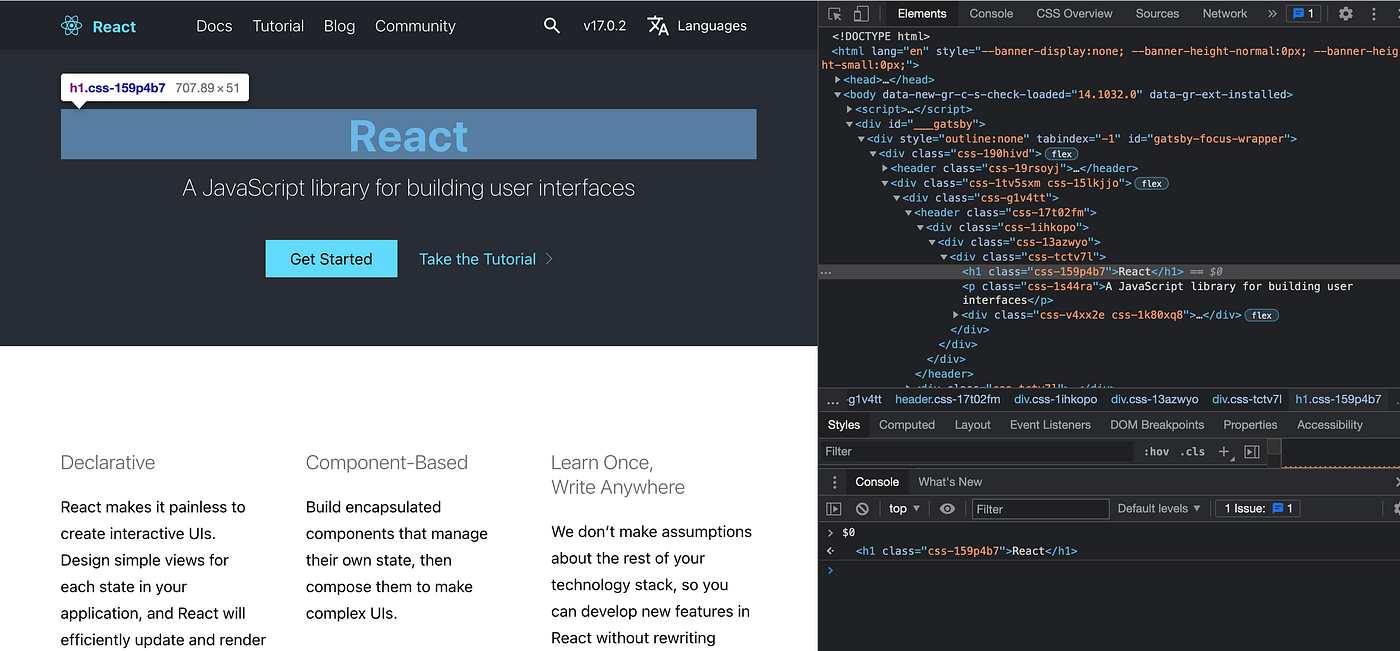This screenshot has width=1400, height=651.
Task: Open DevTools settings gear
Action: [1346, 14]
